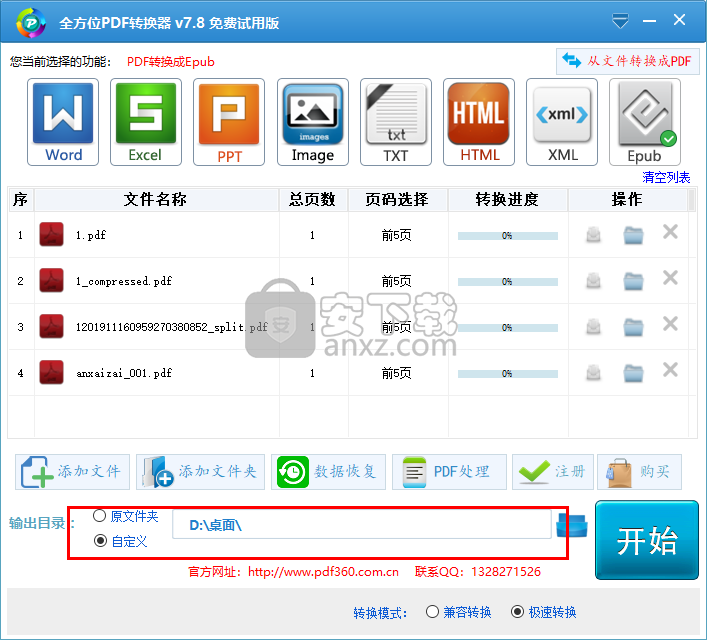
Task: Click 清空列表 to clear the list
Action: (x=666, y=177)
